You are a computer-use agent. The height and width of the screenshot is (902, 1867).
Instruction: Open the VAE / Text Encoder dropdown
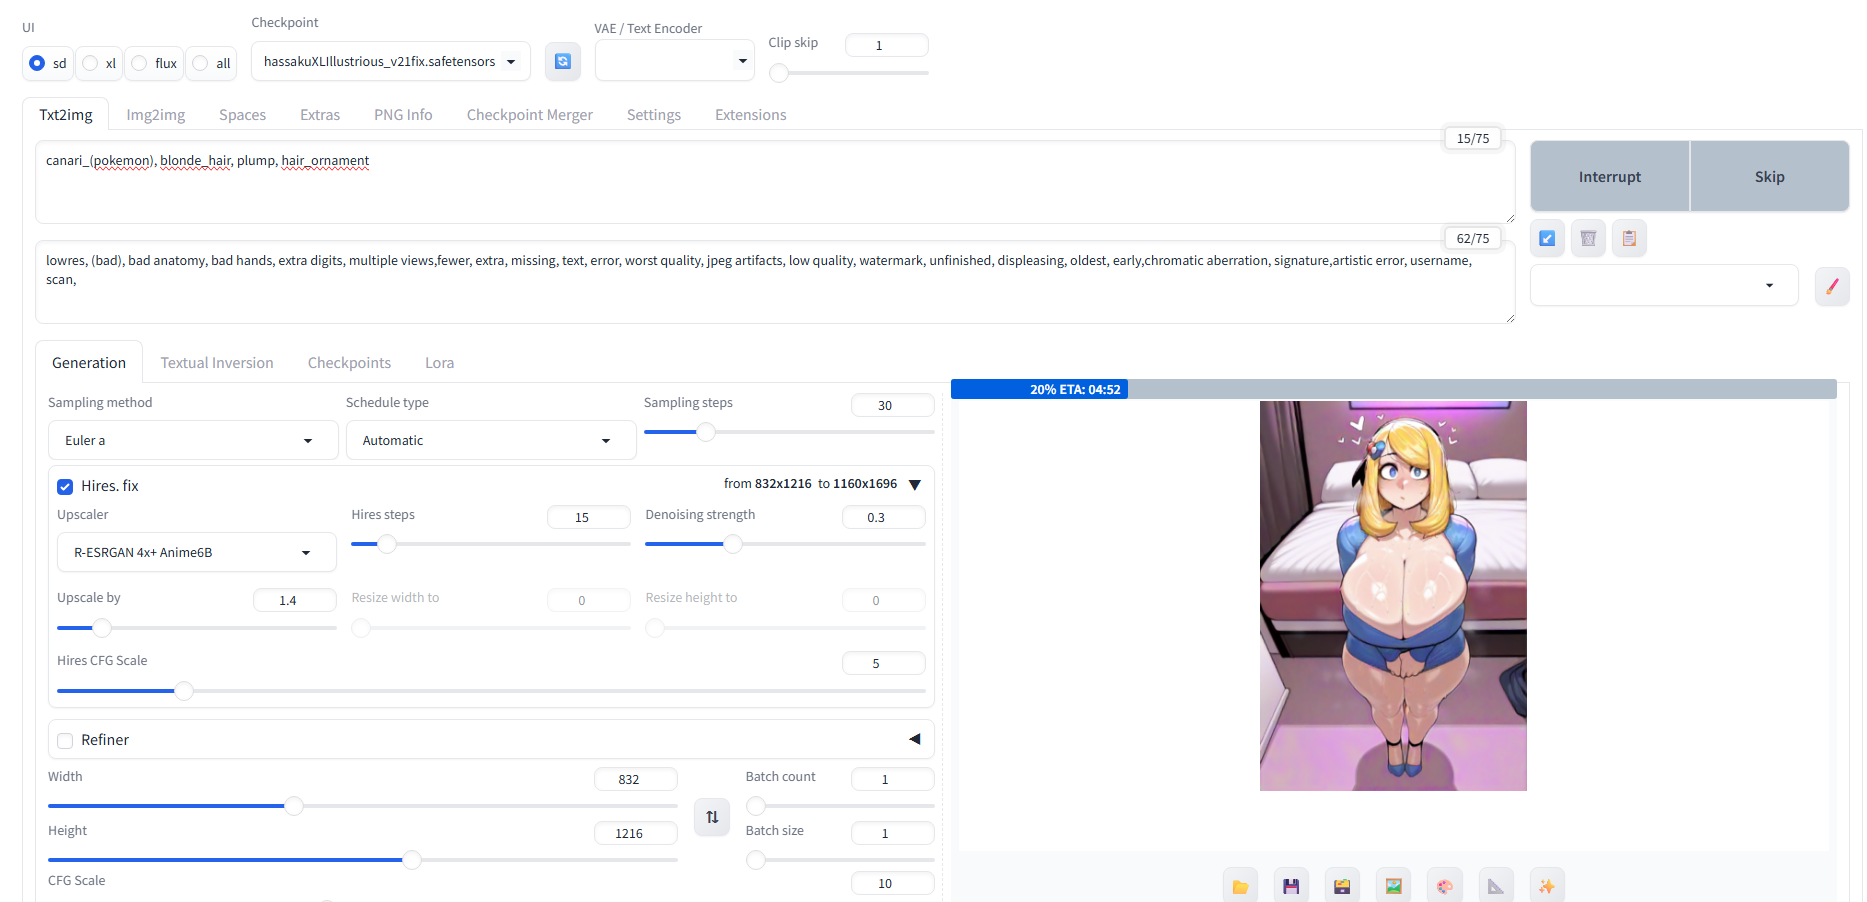click(674, 61)
